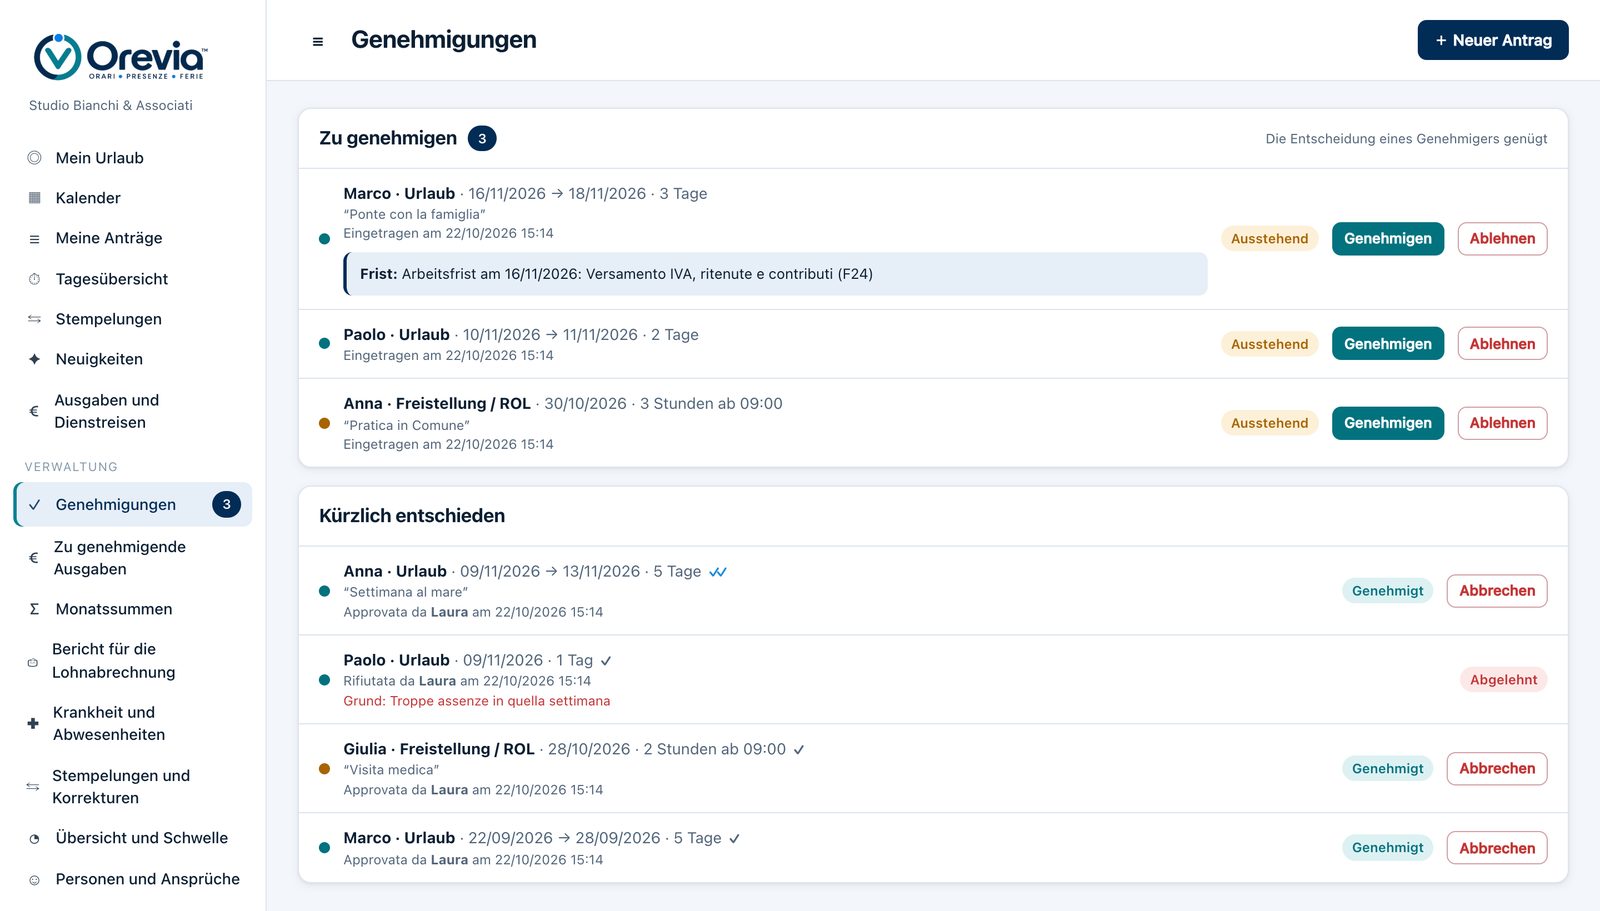Reject Anna's Freistellung / ROL request
This screenshot has height=911, width=1600.
[1502, 423]
